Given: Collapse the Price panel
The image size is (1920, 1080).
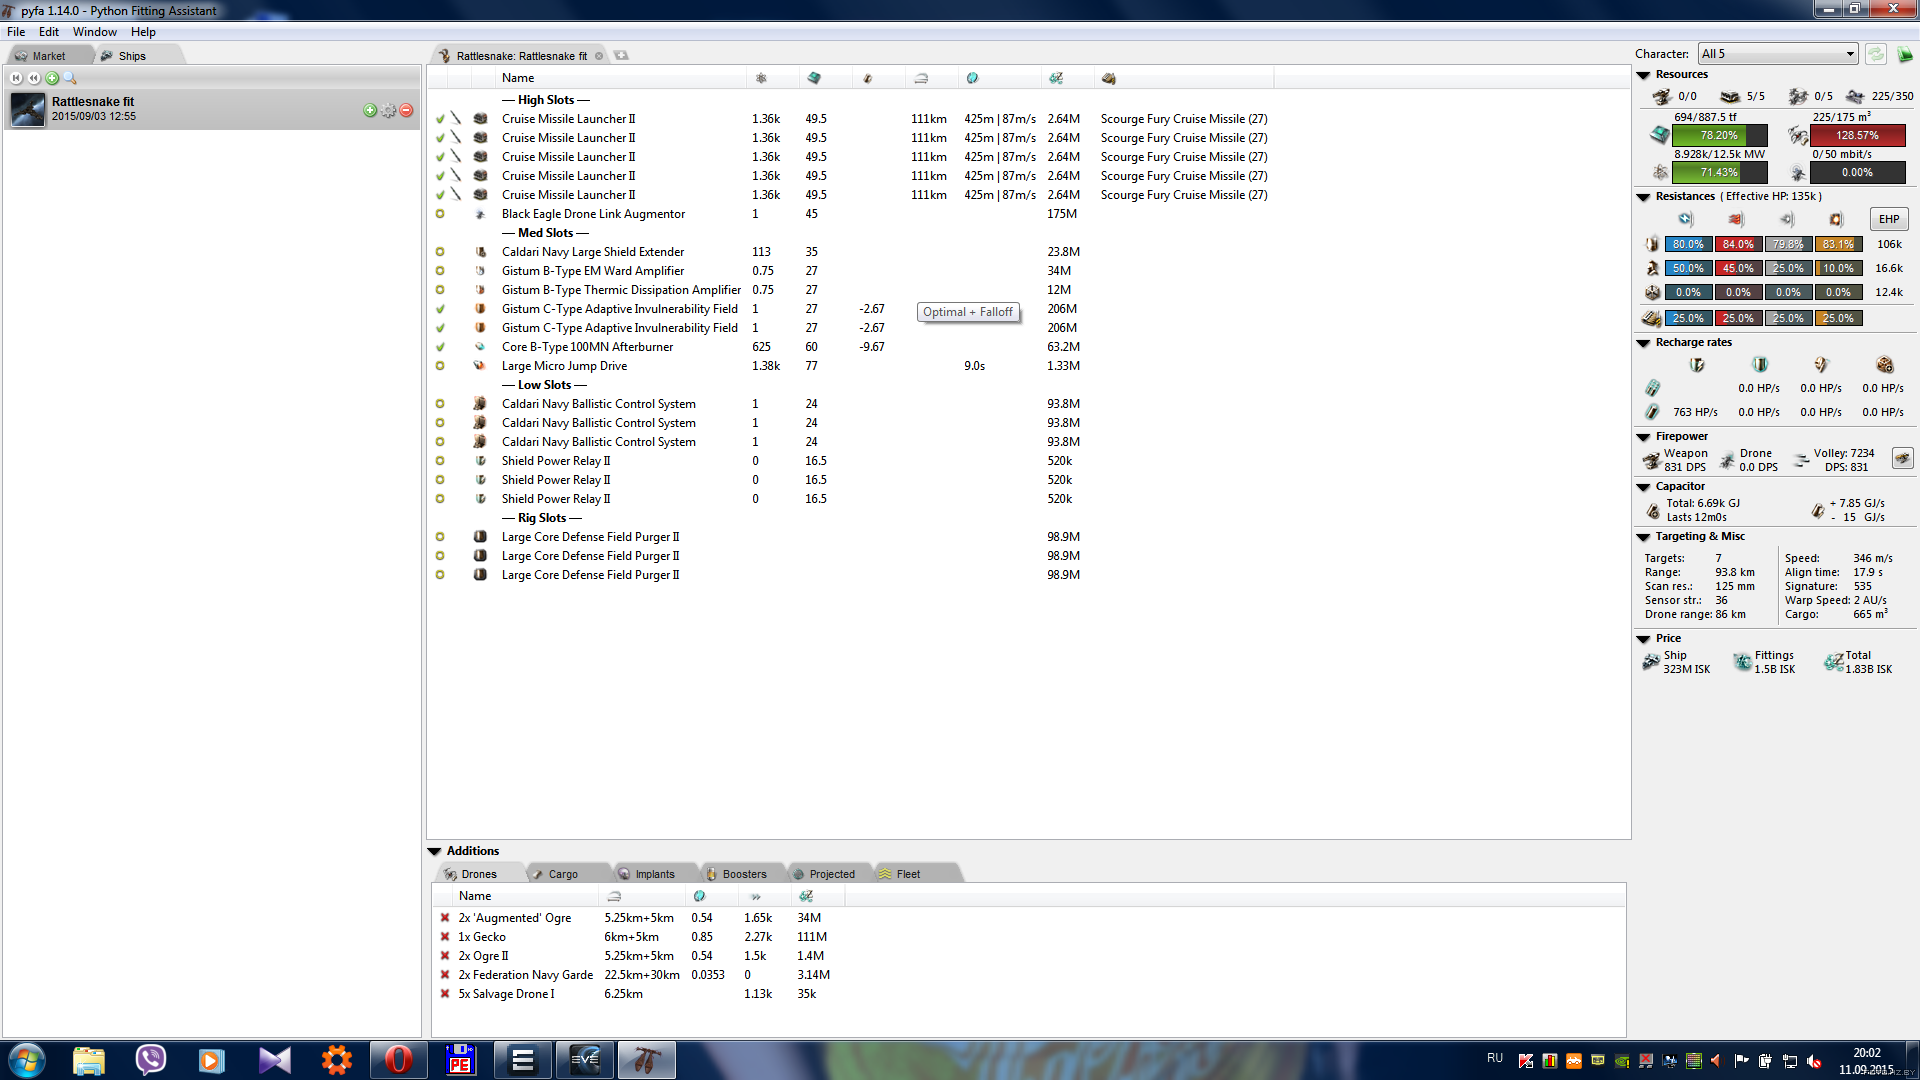Looking at the screenshot, I should (1643, 639).
